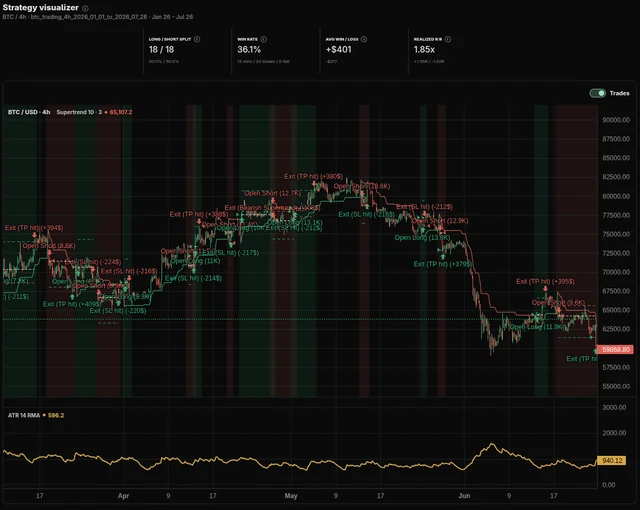640x510 pixels.
Task: Click the Exit (TP hit) (+380$) trade label
Action: pos(313,176)
